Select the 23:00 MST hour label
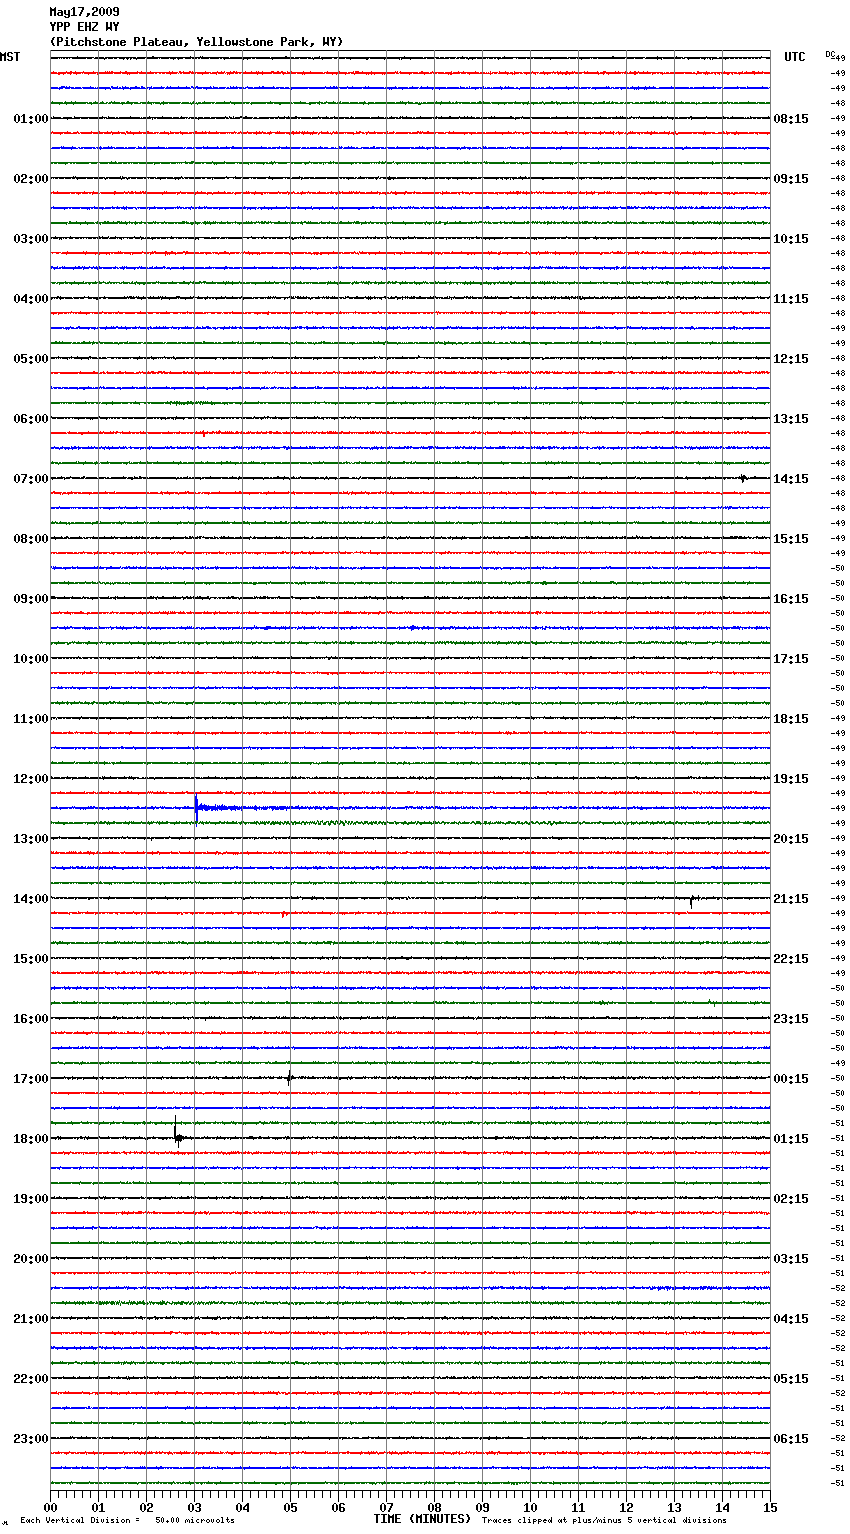The height and width of the screenshot is (1534, 850). coord(31,1439)
